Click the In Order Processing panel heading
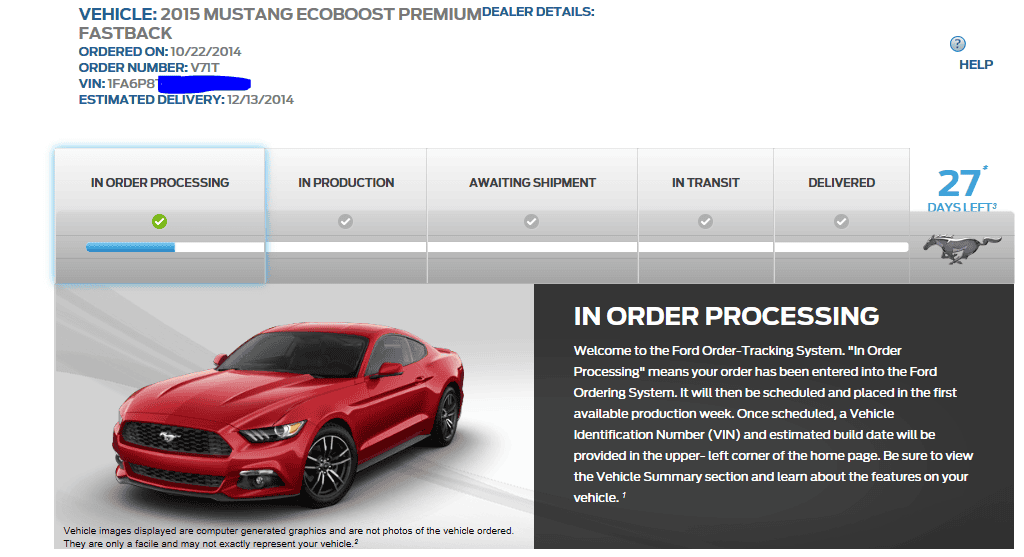 (x=726, y=316)
